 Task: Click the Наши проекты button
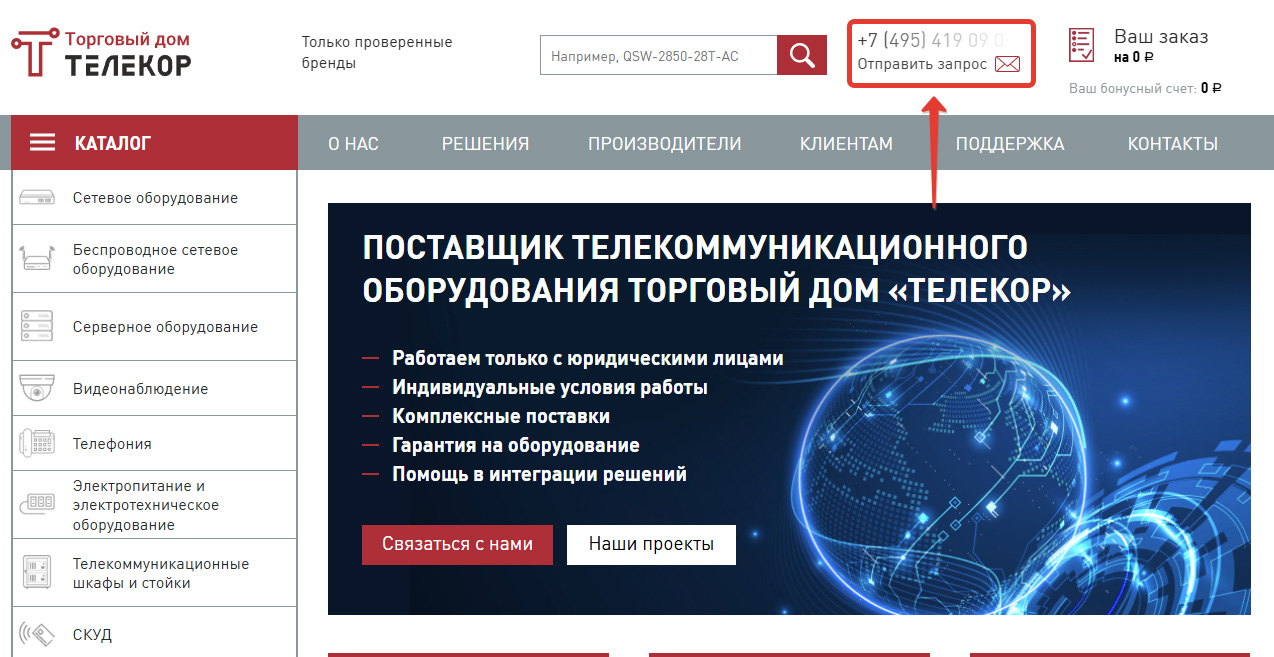tap(651, 545)
